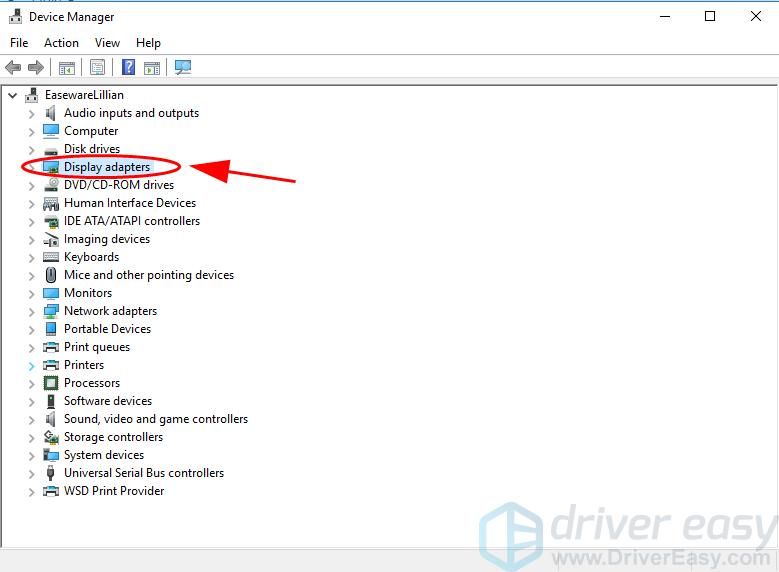779x572 pixels.
Task: Expand the Network adapters node
Action: point(31,311)
